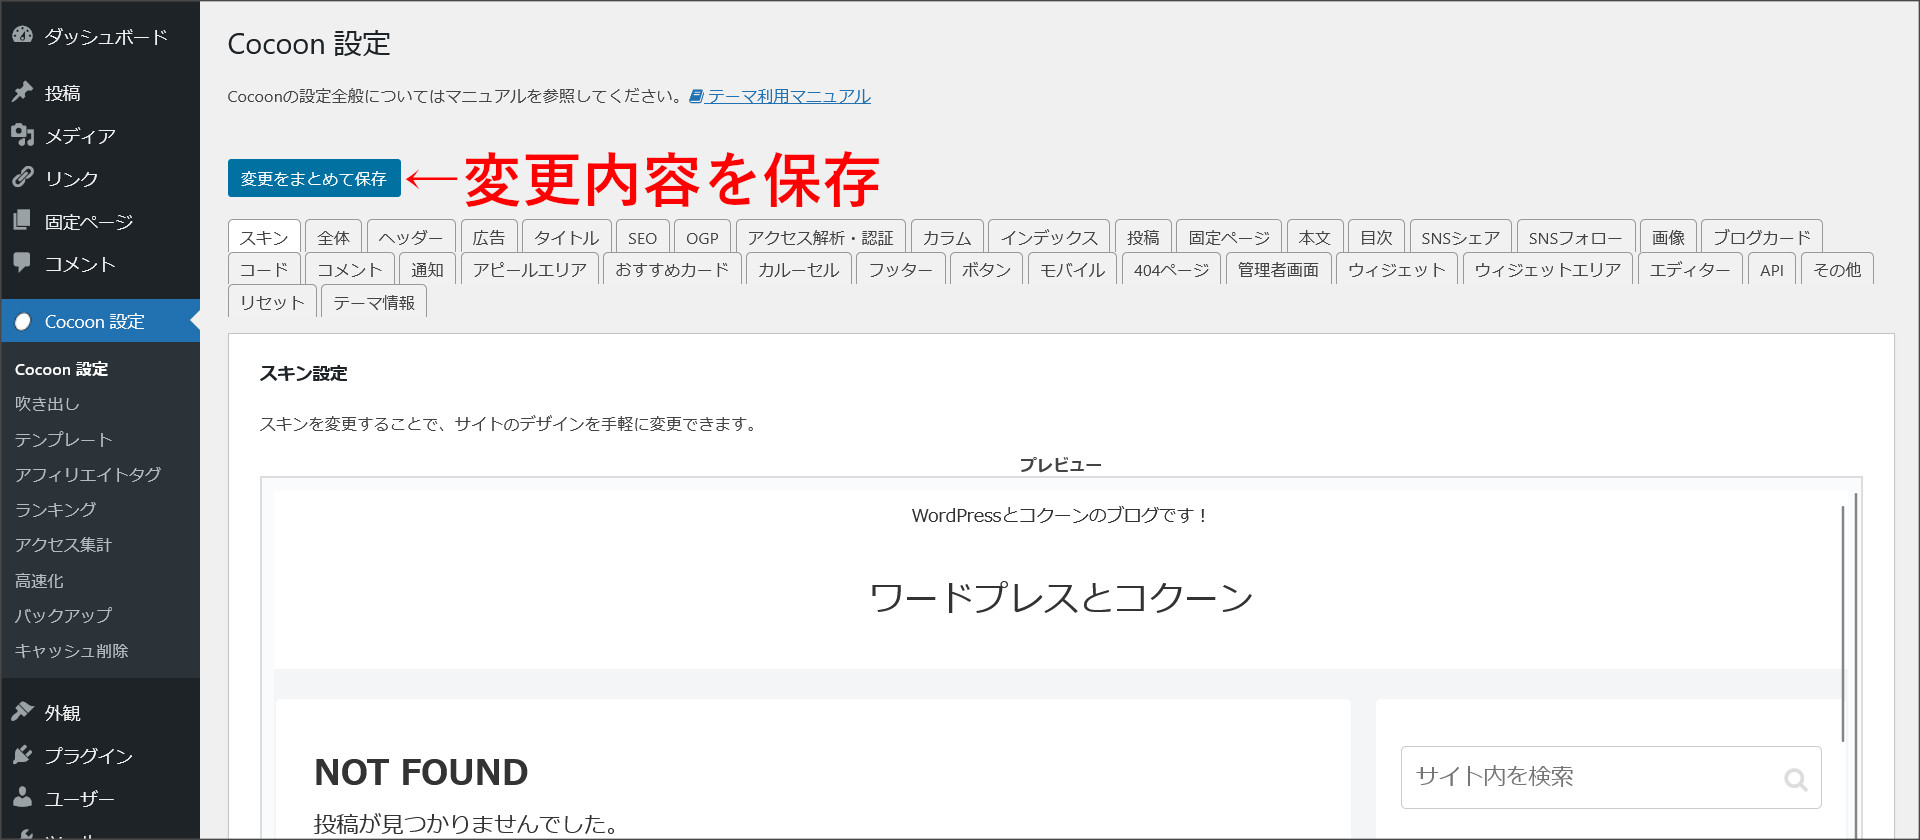Select the アピールエリア tab

530,269
